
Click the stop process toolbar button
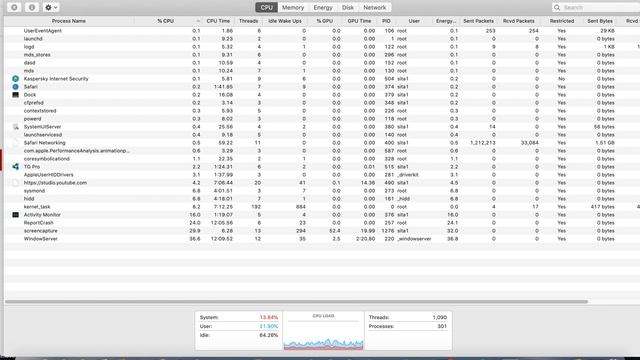coord(14,7)
